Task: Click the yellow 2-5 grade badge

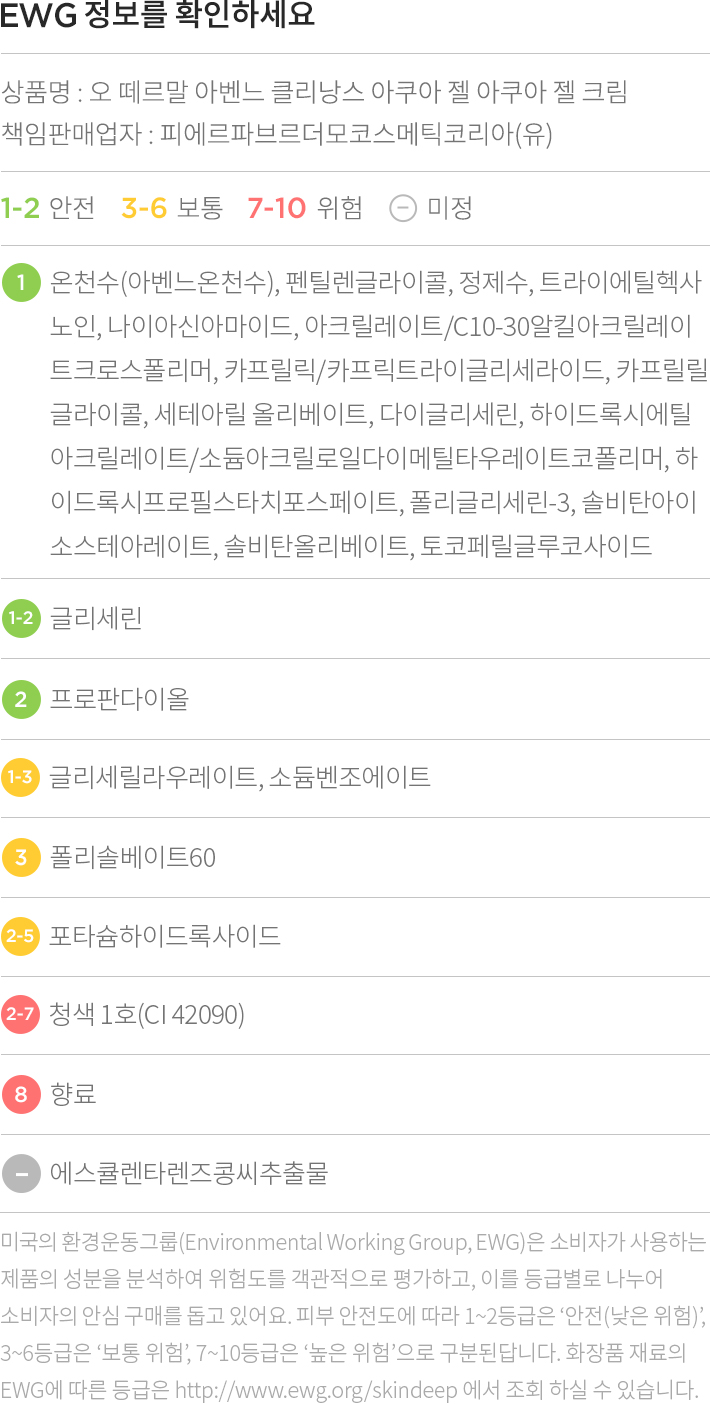Action: point(21,936)
